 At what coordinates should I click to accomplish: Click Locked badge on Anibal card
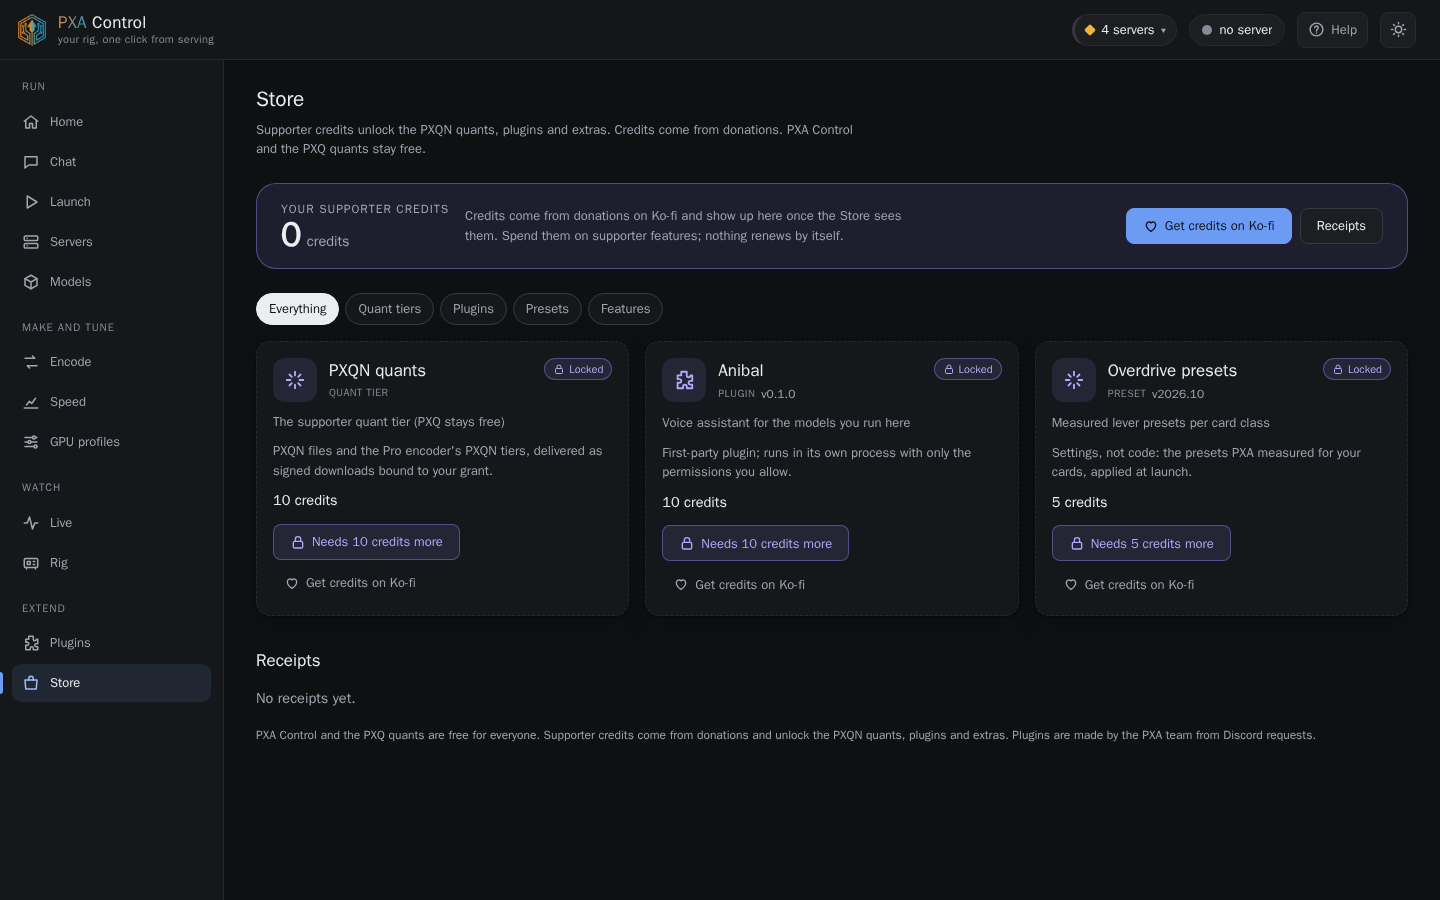point(968,369)
